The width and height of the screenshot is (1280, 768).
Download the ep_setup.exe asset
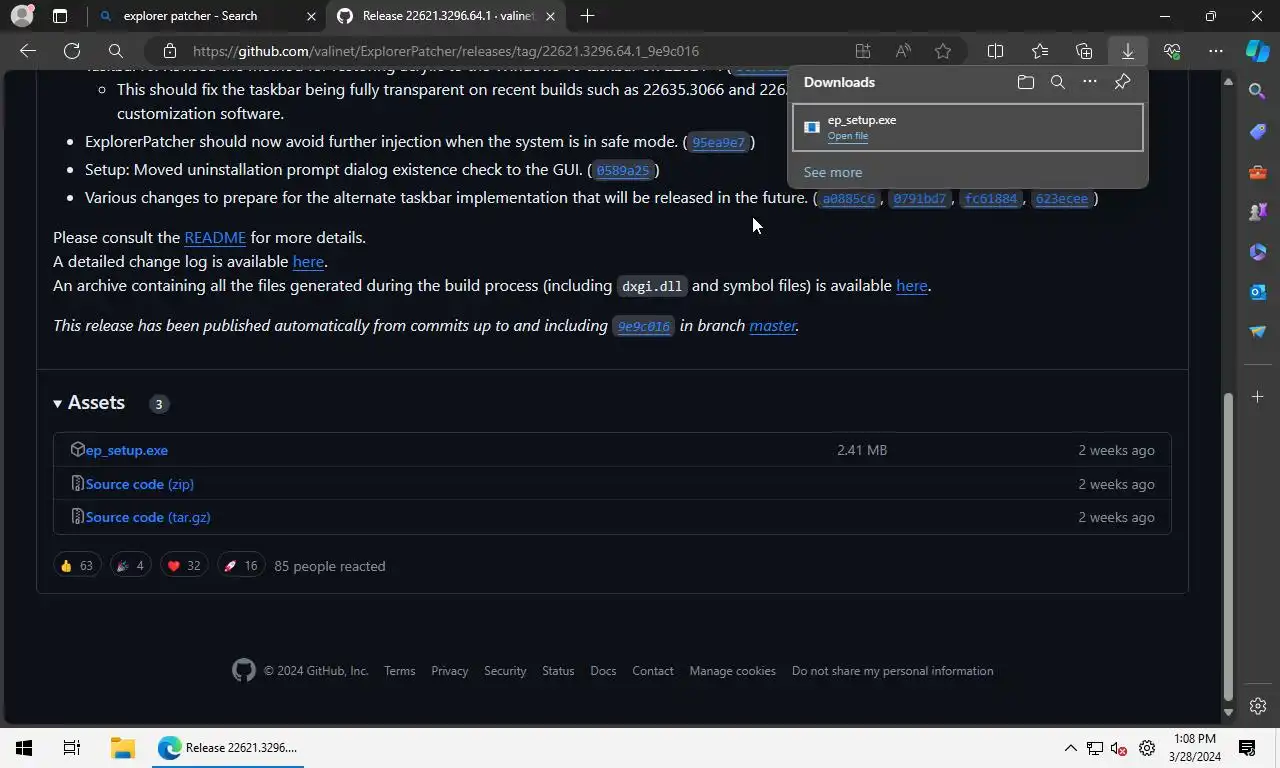coord(127,450)
